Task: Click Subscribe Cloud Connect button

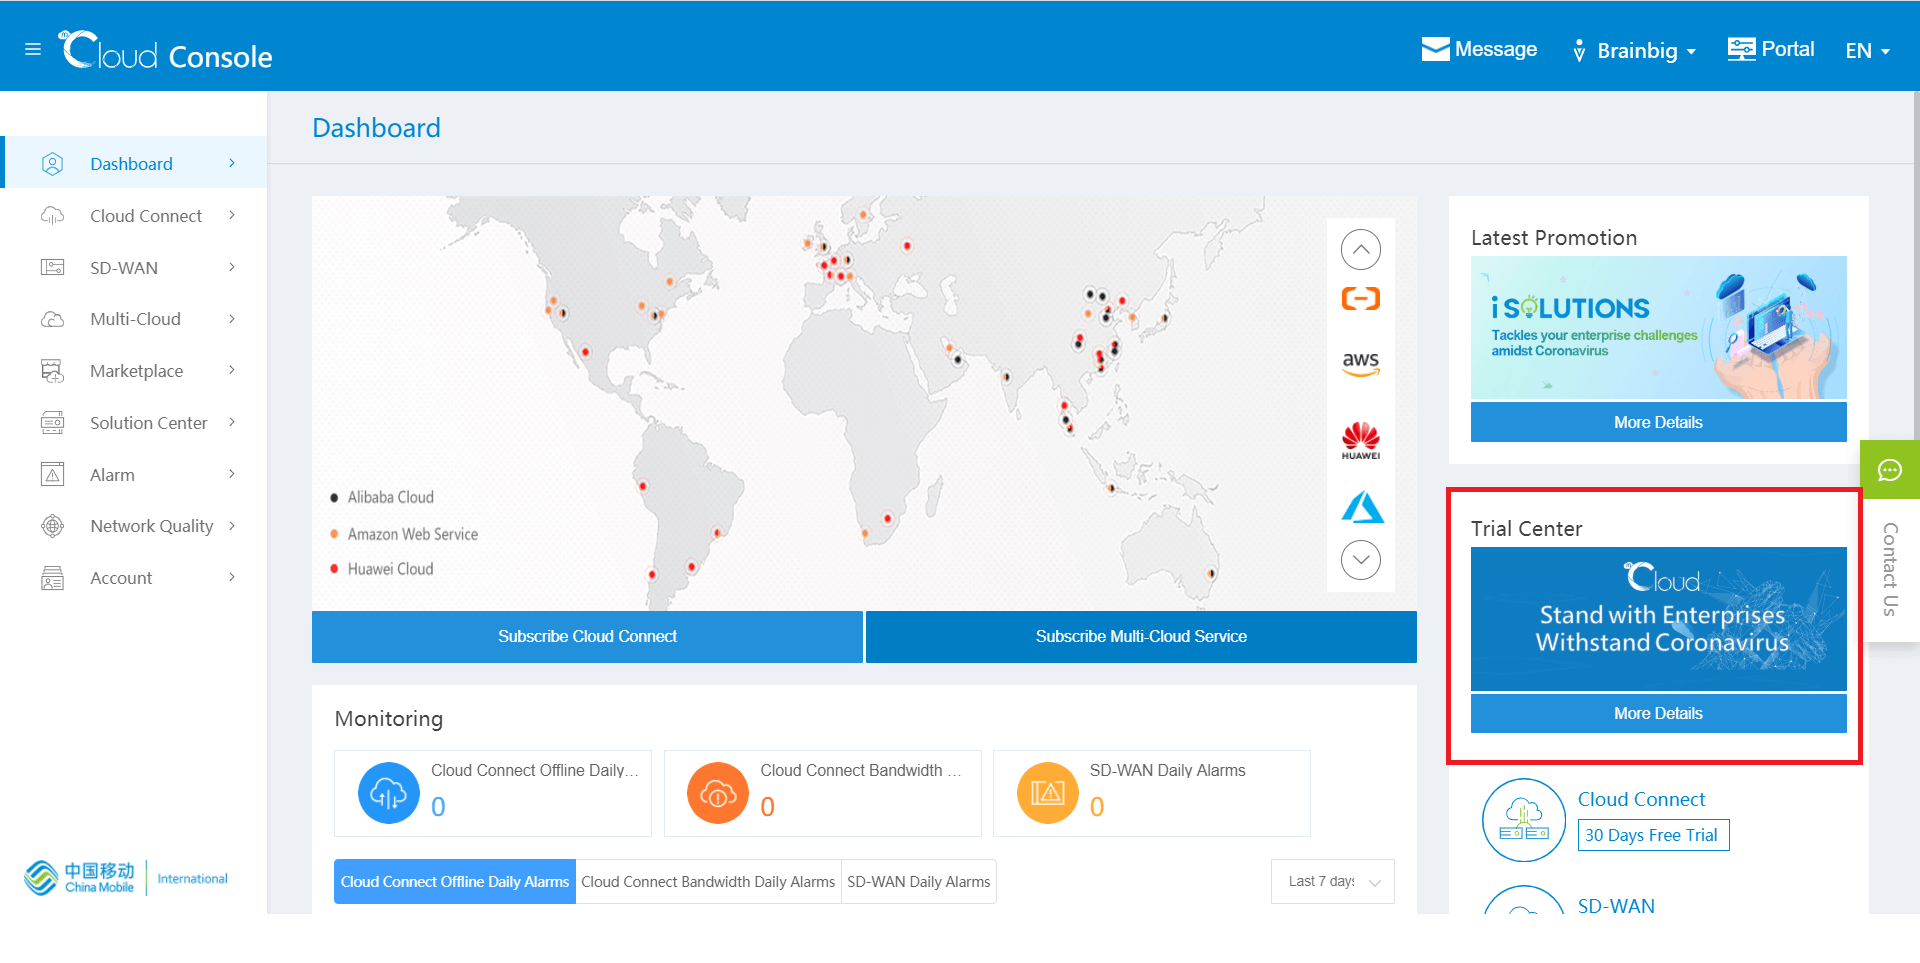Action: click(587, 636)
